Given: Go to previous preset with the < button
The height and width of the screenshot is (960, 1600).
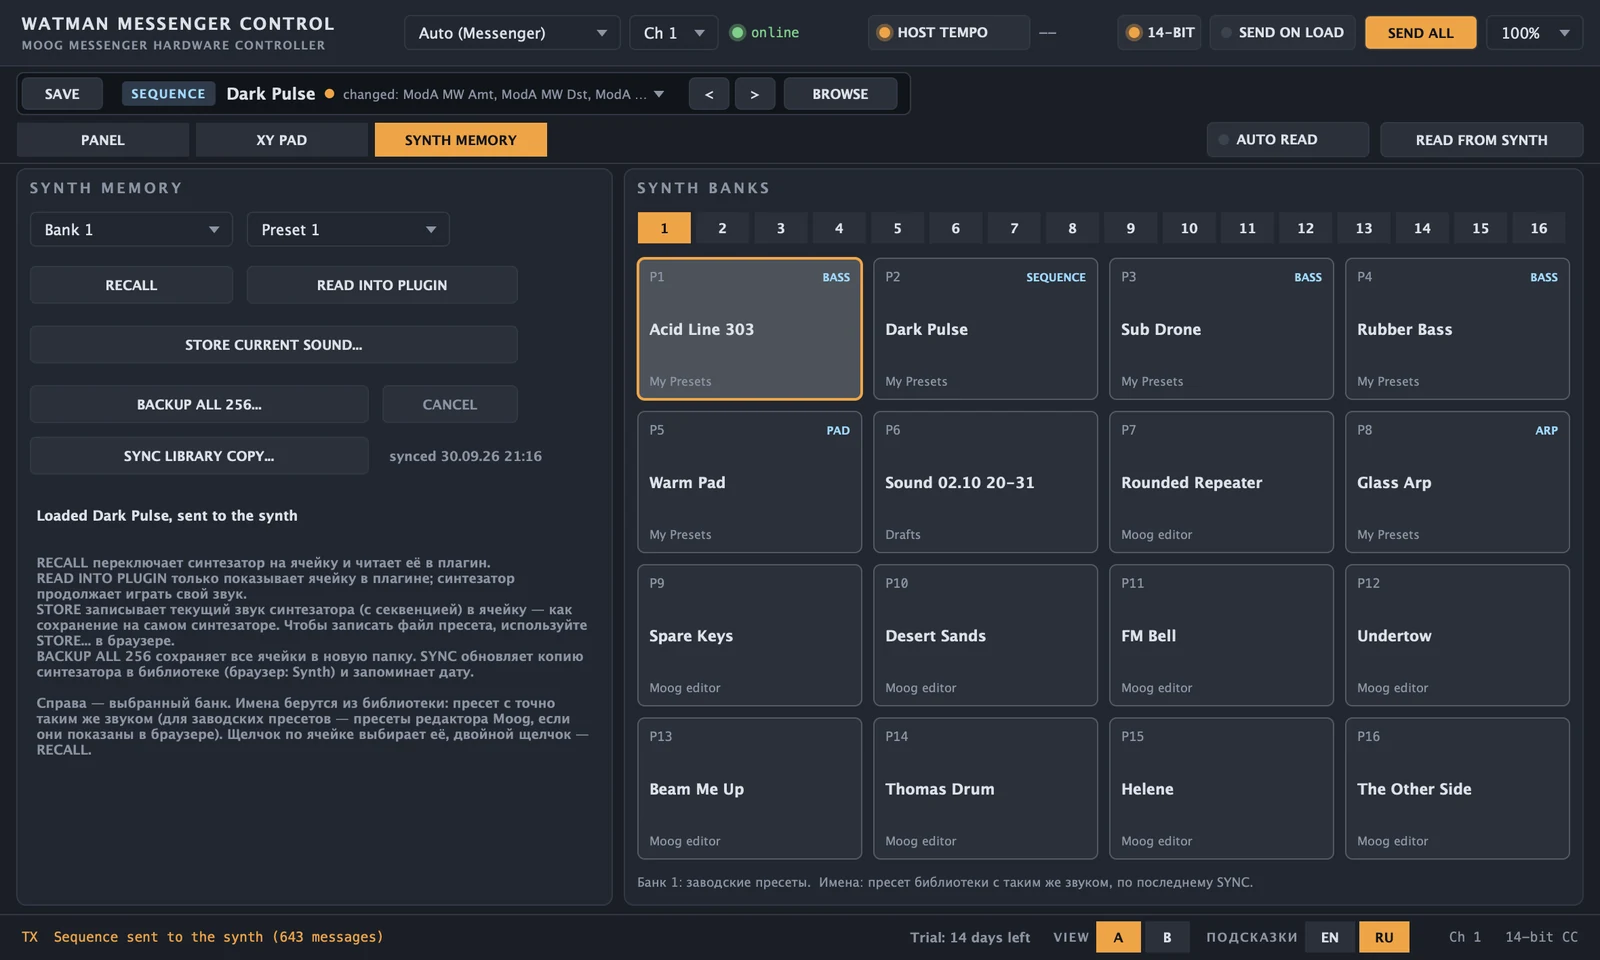Looking at the screenshot, I should click(x=709, y=94).
